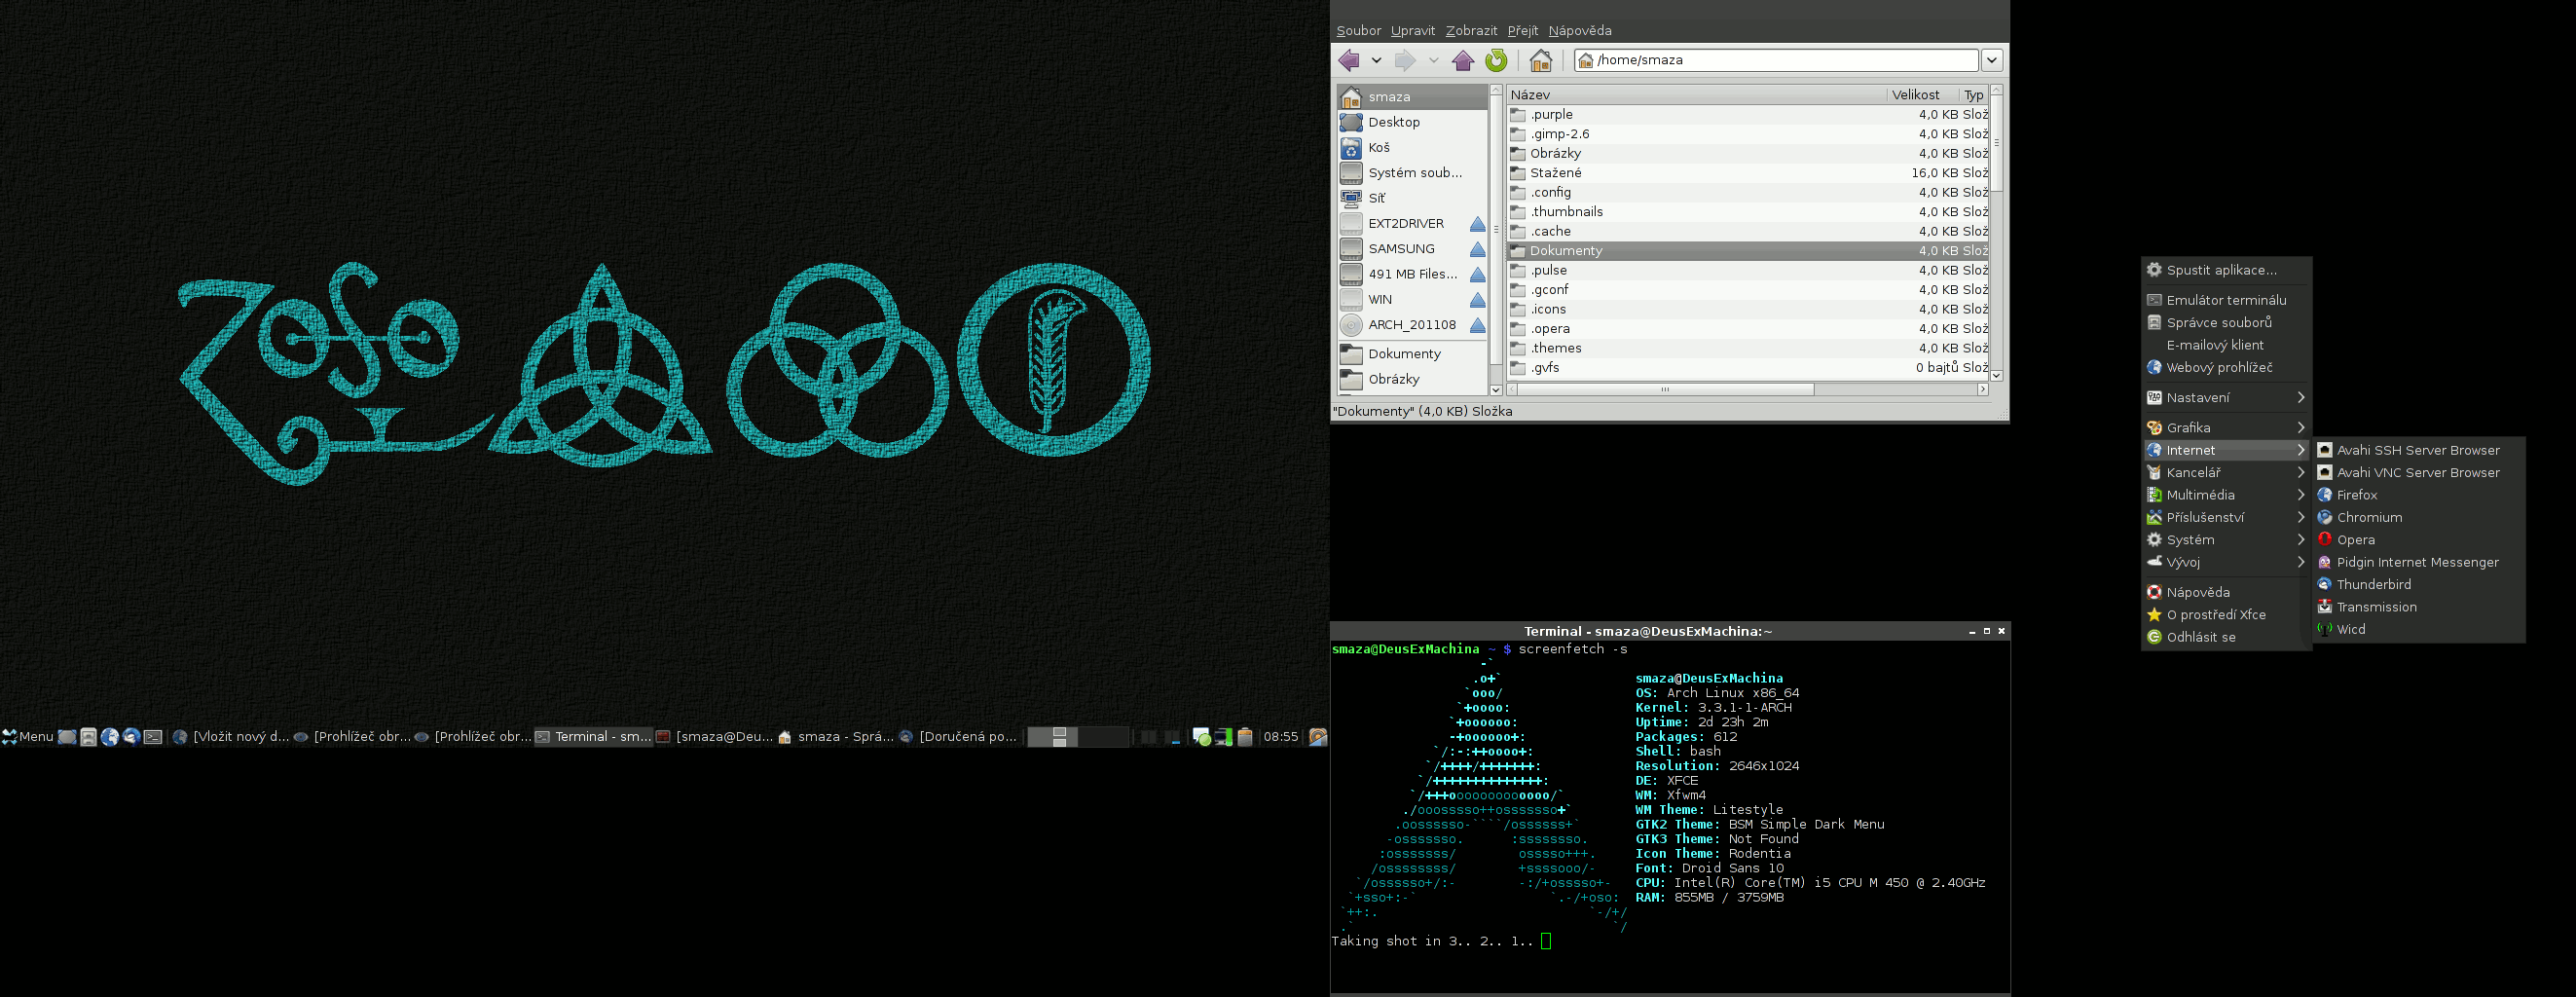Open the Nápověda menu in file manager
This screenshot has width=2576, height=997.
point(1580,31)
